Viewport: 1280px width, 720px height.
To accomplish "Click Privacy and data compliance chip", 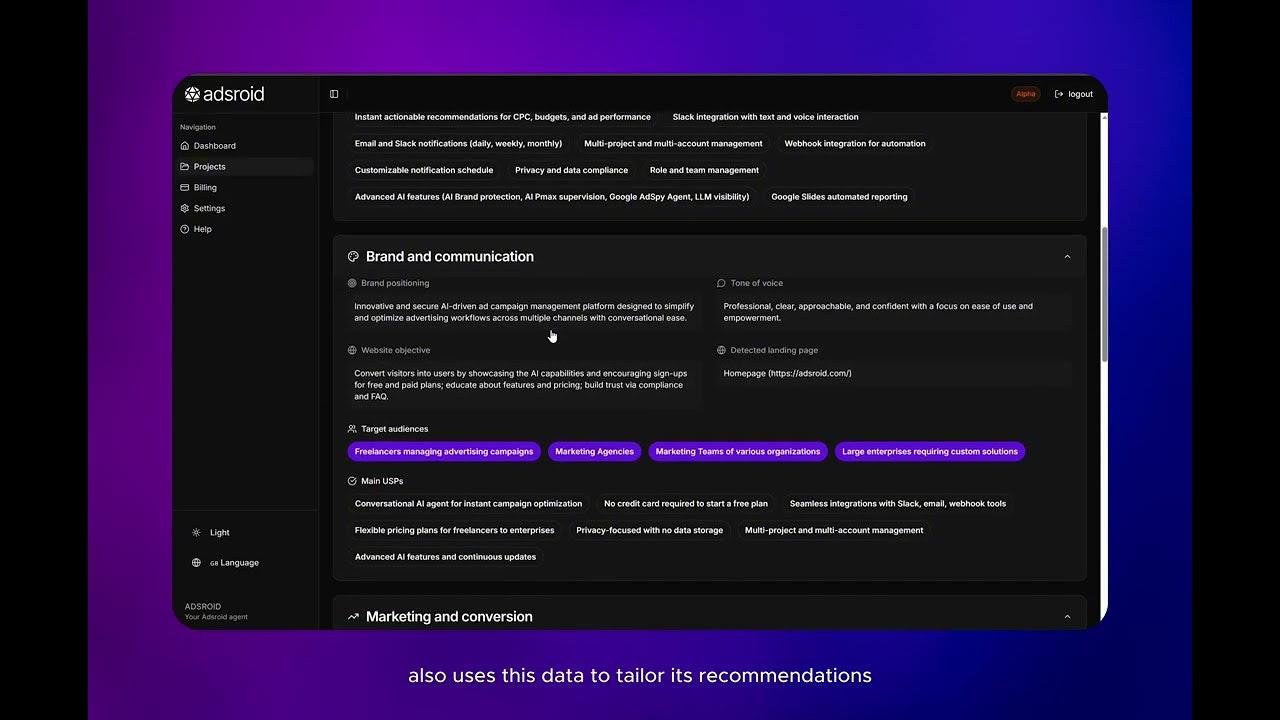I will point(572,171).
